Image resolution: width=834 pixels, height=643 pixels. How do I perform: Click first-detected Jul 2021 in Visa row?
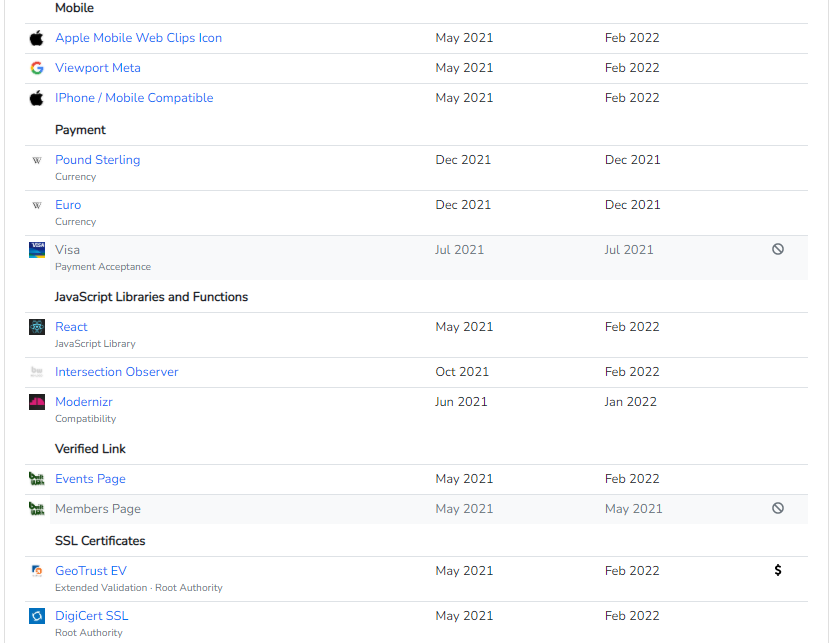[460, 250]
